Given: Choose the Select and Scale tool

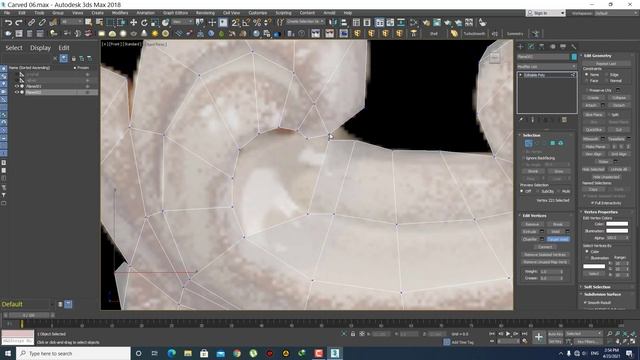Looking at the screenshot, I should point(155,22).
